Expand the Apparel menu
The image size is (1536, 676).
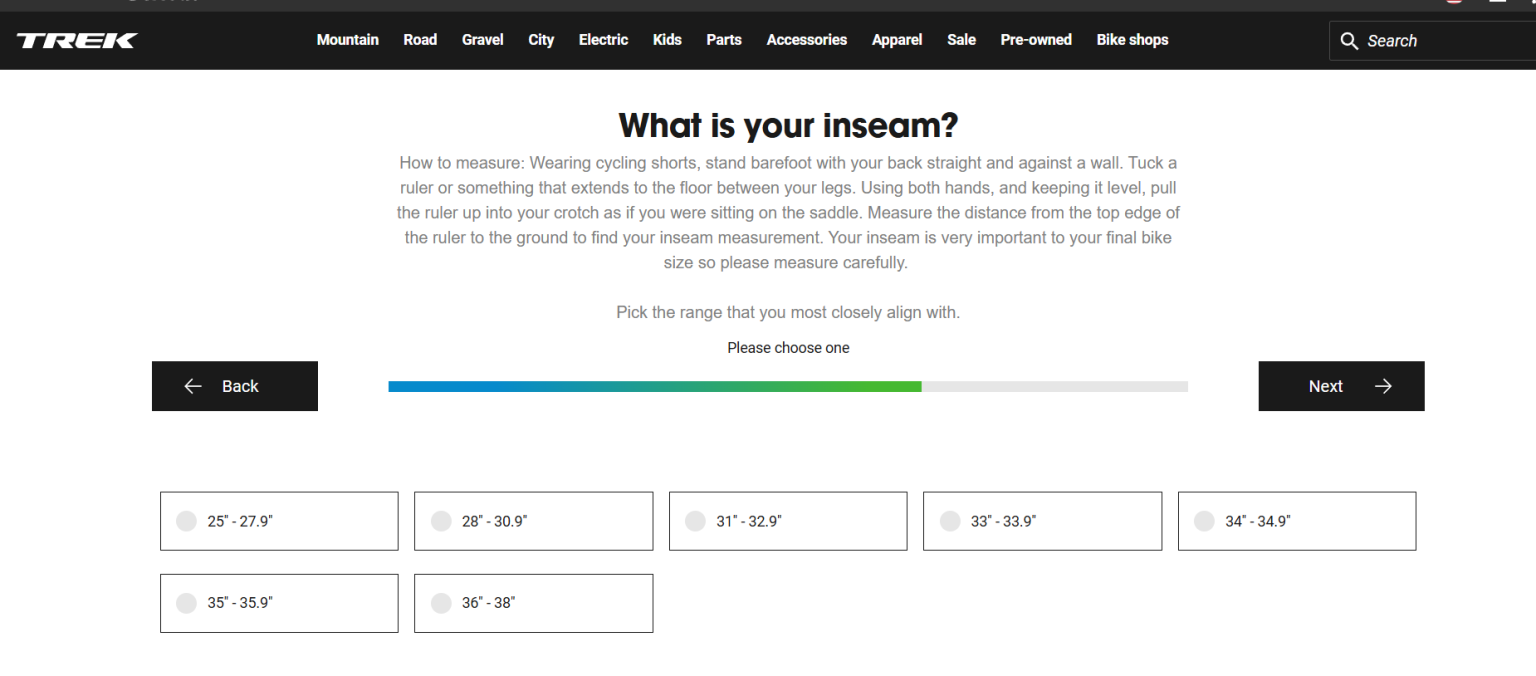(896, 40)
